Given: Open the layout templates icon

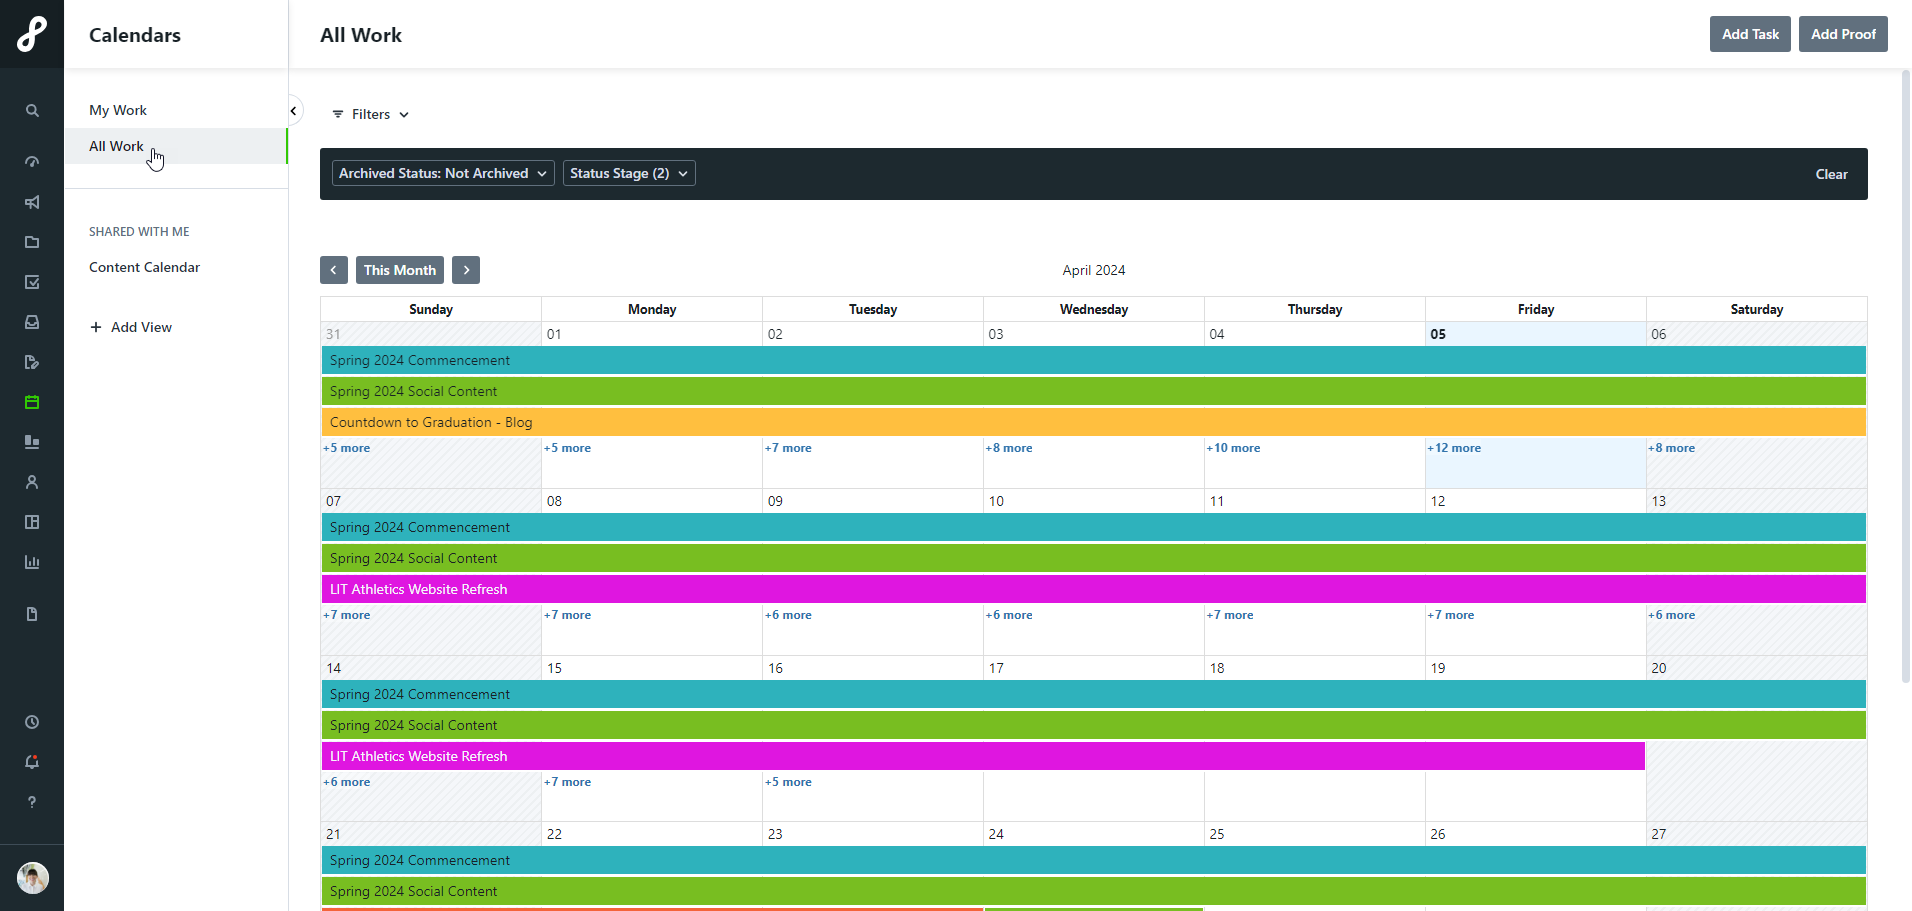Looking at the screenshot, I should pos(32,522).
